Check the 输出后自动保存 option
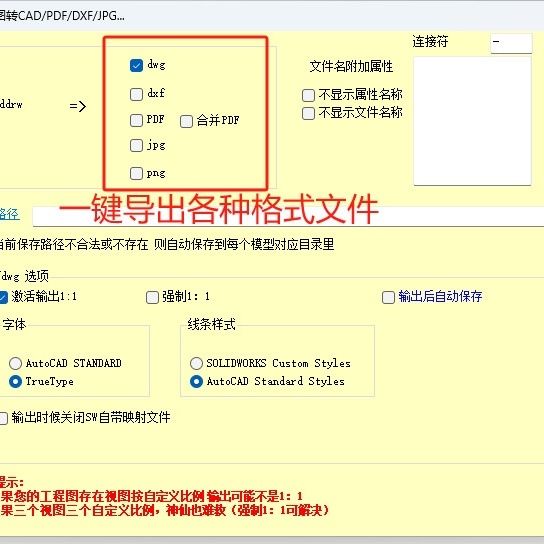The width and height of the screenshot is (544, 544). point(388,297)
